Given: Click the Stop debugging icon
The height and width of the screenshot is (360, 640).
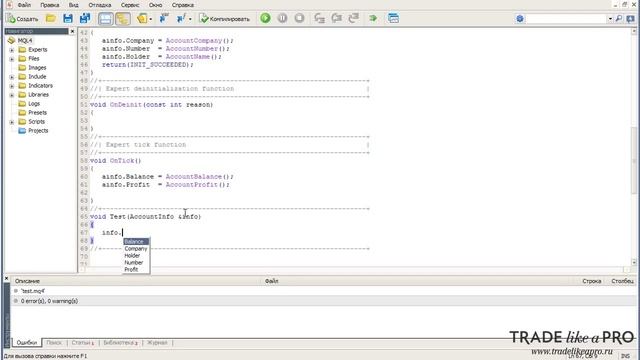Looking at the screenshot, I should (x=299, y=18).
